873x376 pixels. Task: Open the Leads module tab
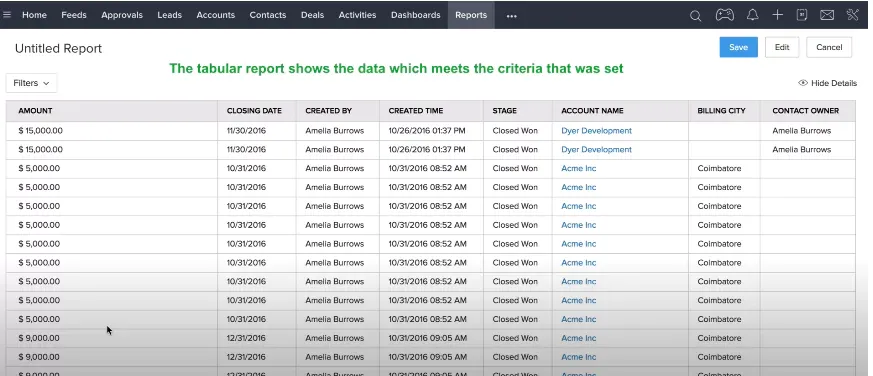pos(170,15)
